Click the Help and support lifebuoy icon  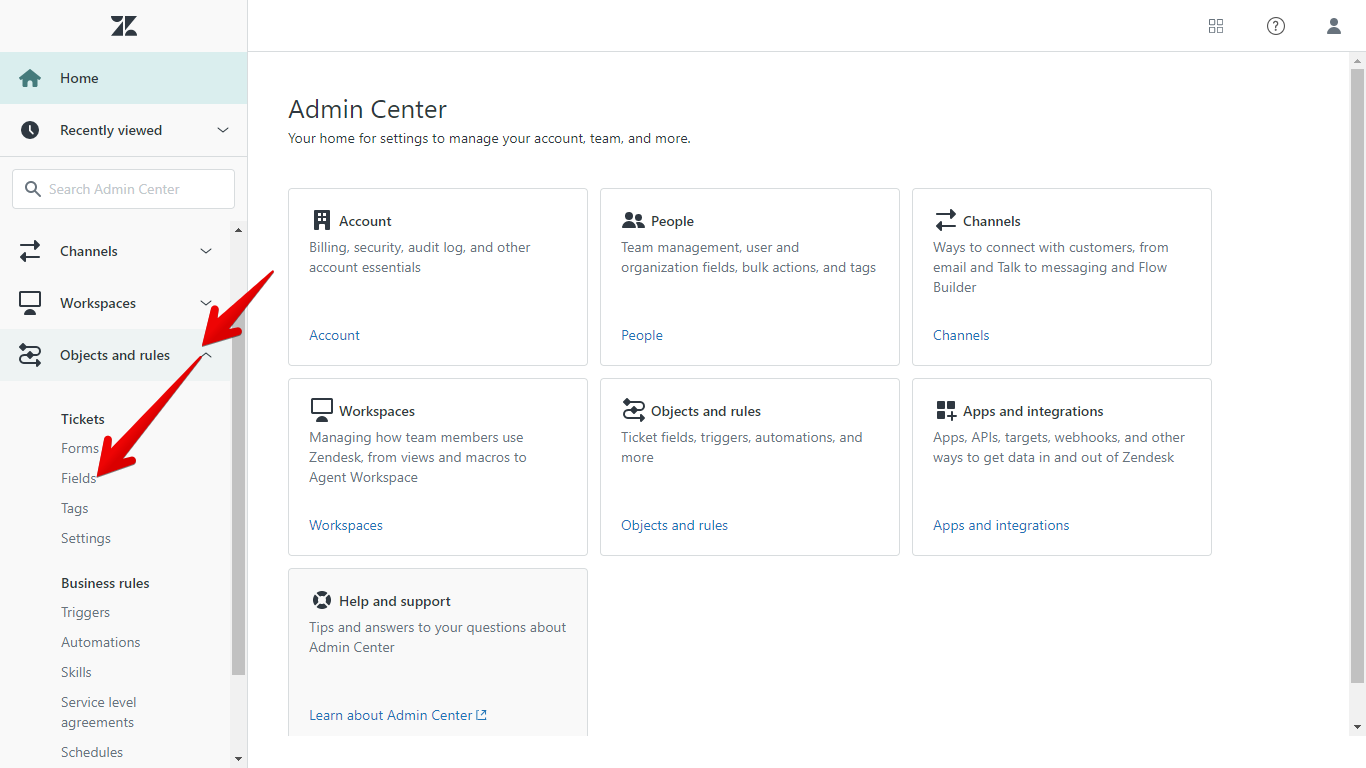point(321,600)
